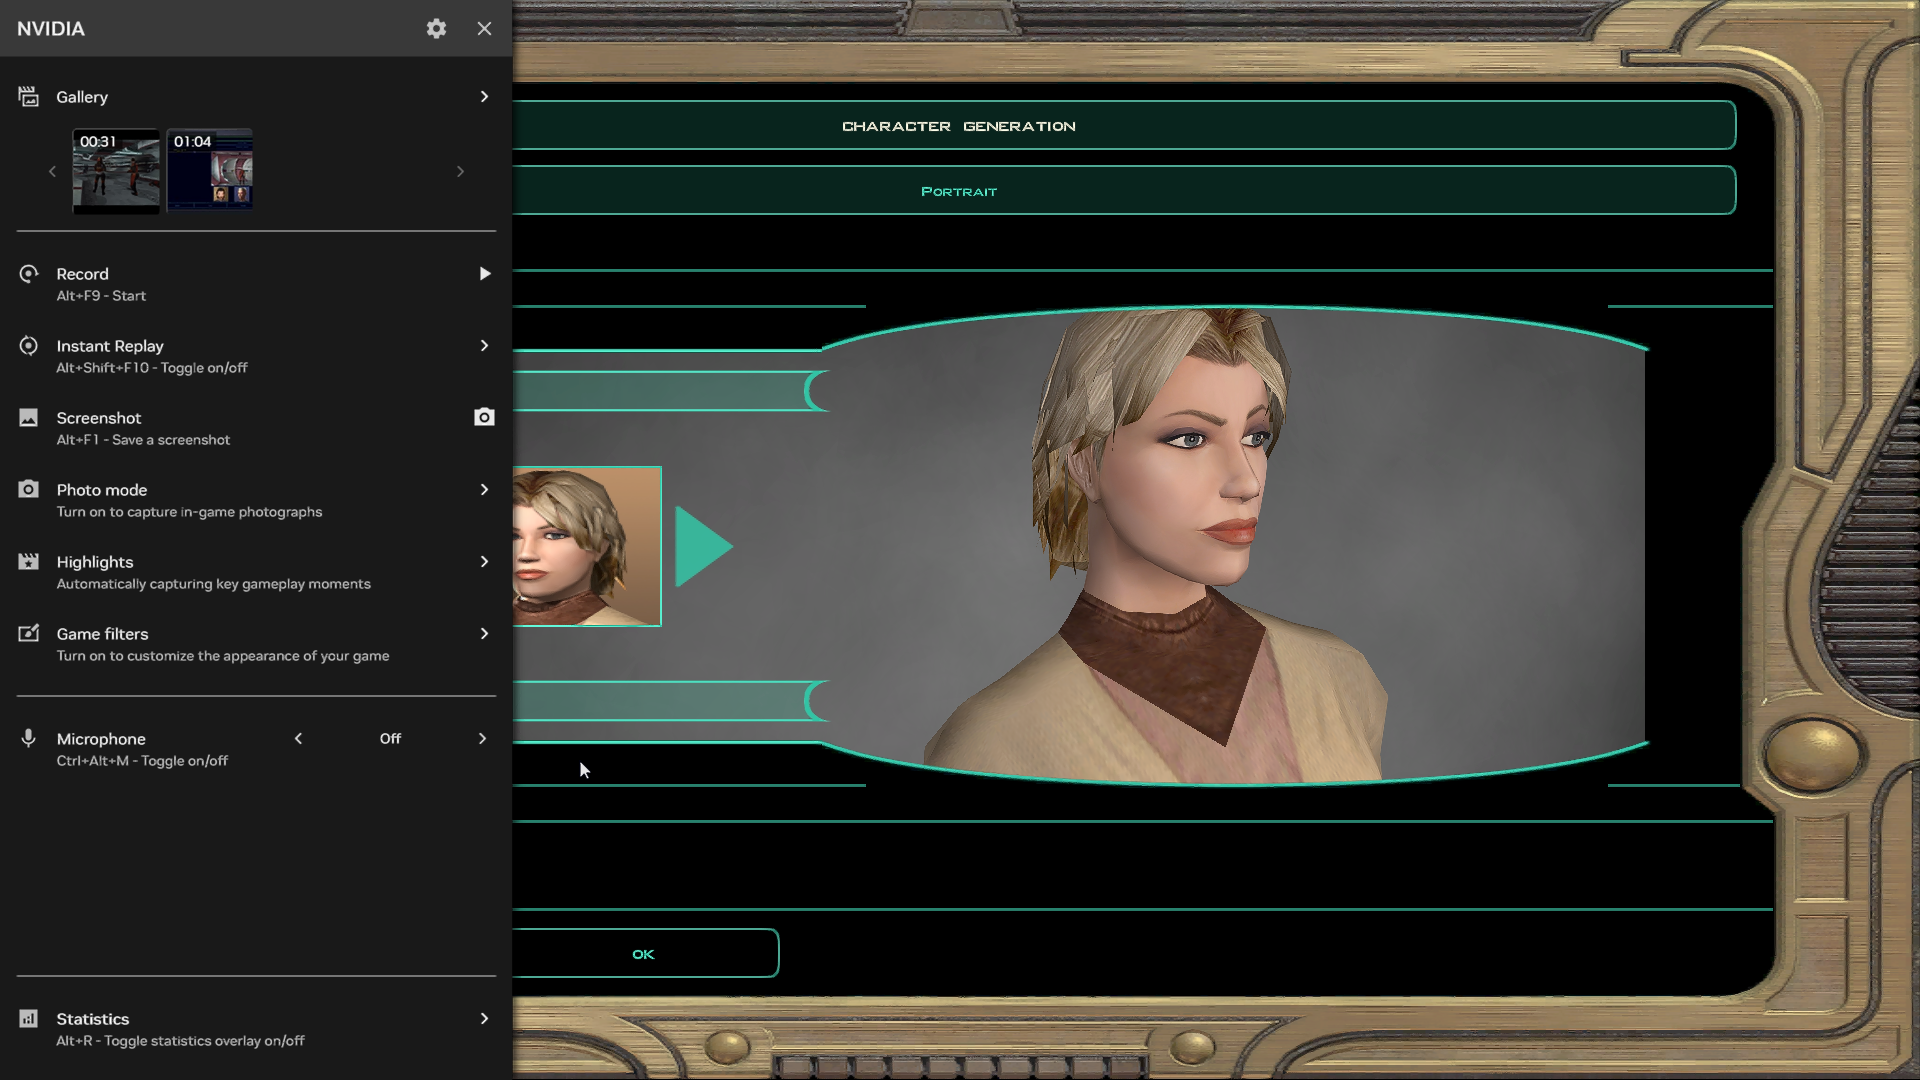Expand Highlights options chevron

484,561
